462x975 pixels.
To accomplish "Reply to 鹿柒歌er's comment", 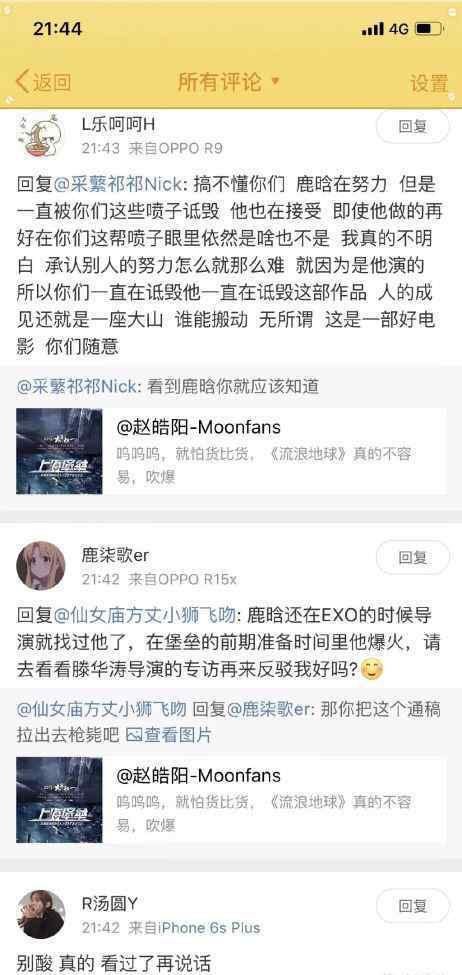I will 413,557.
